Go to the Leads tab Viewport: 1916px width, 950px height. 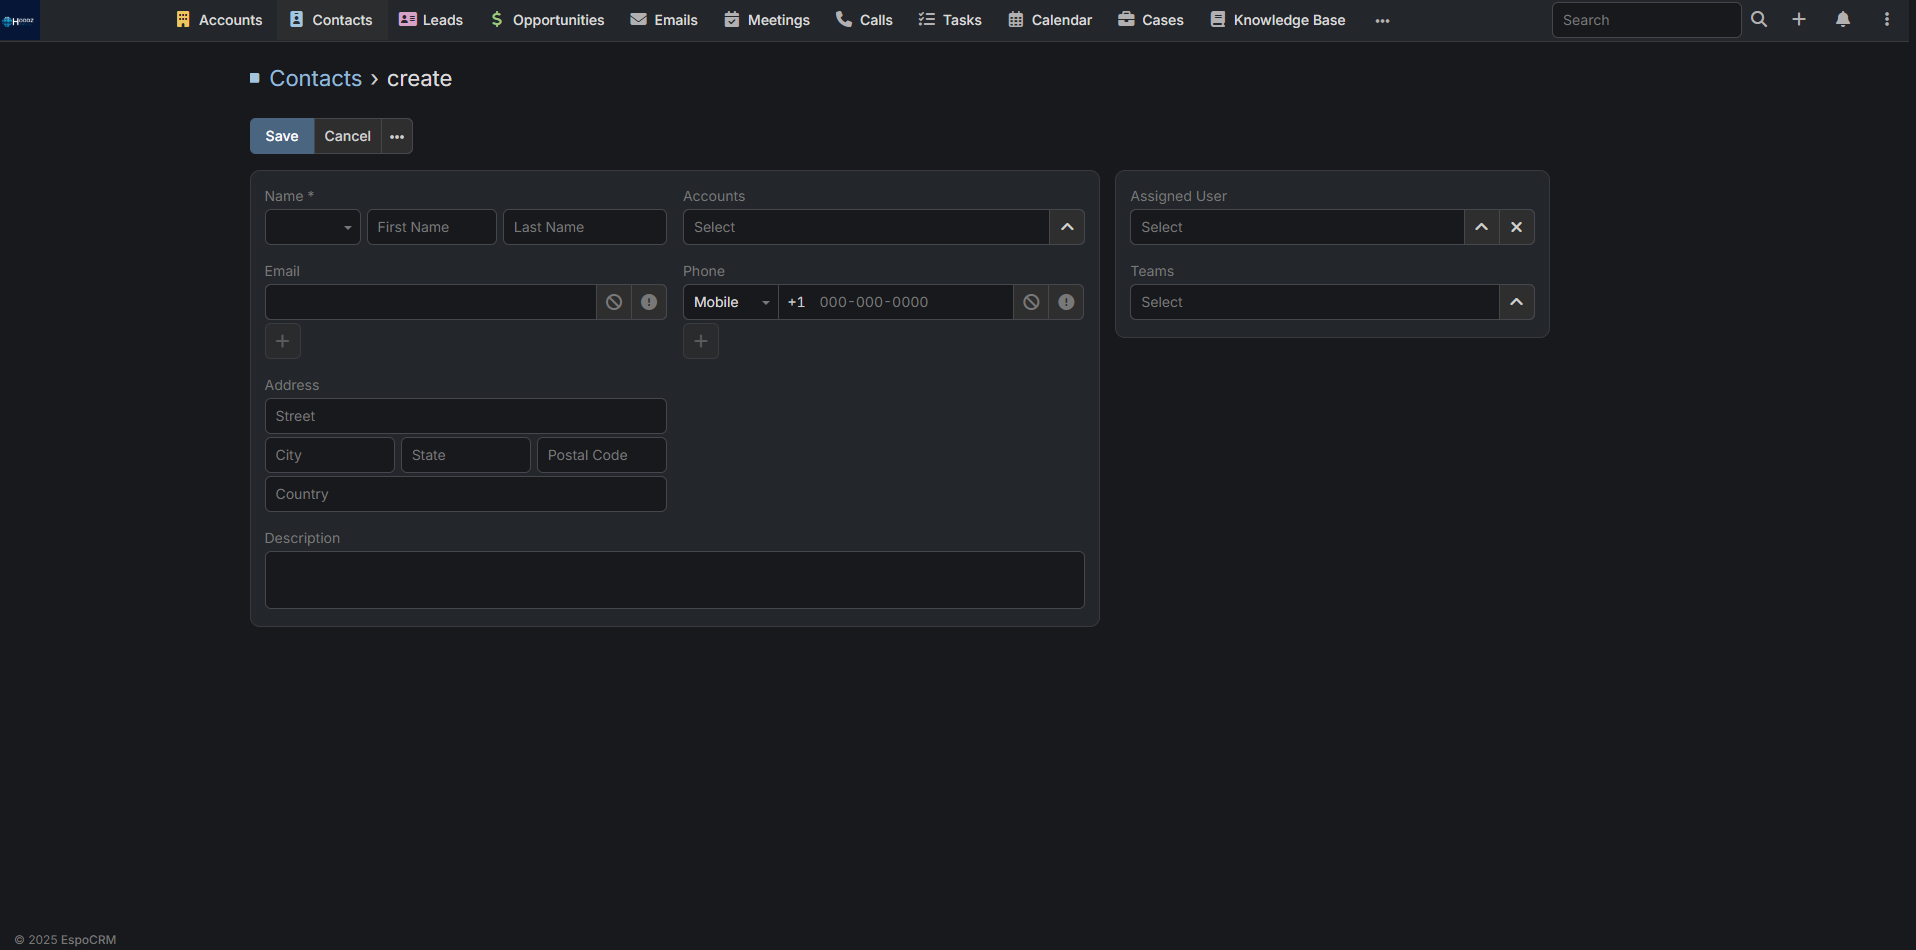(431, 20)
